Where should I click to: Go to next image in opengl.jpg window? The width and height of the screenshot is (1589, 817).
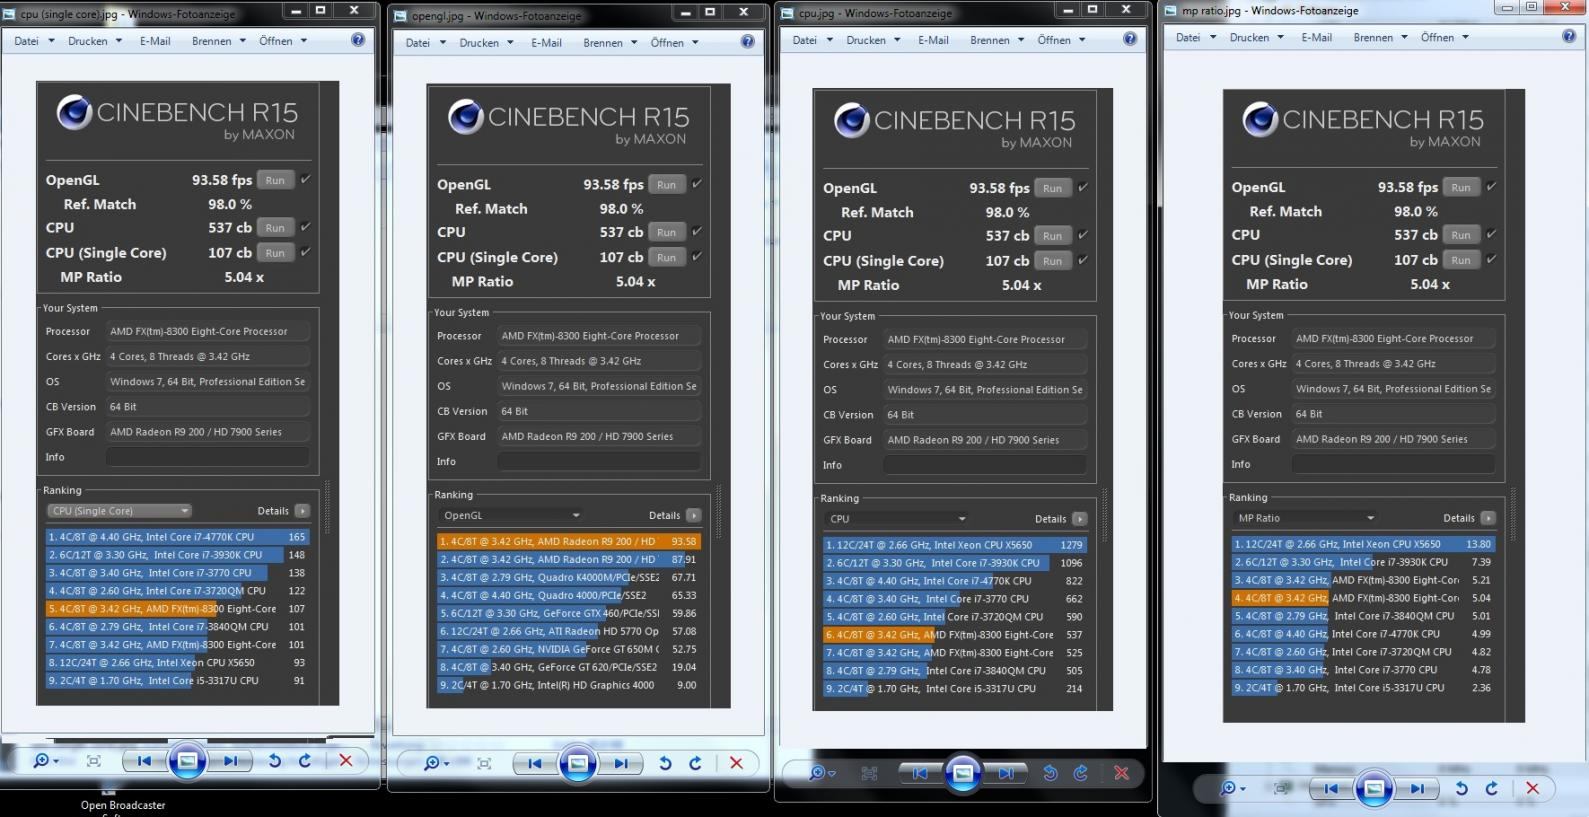pos(621,763)
